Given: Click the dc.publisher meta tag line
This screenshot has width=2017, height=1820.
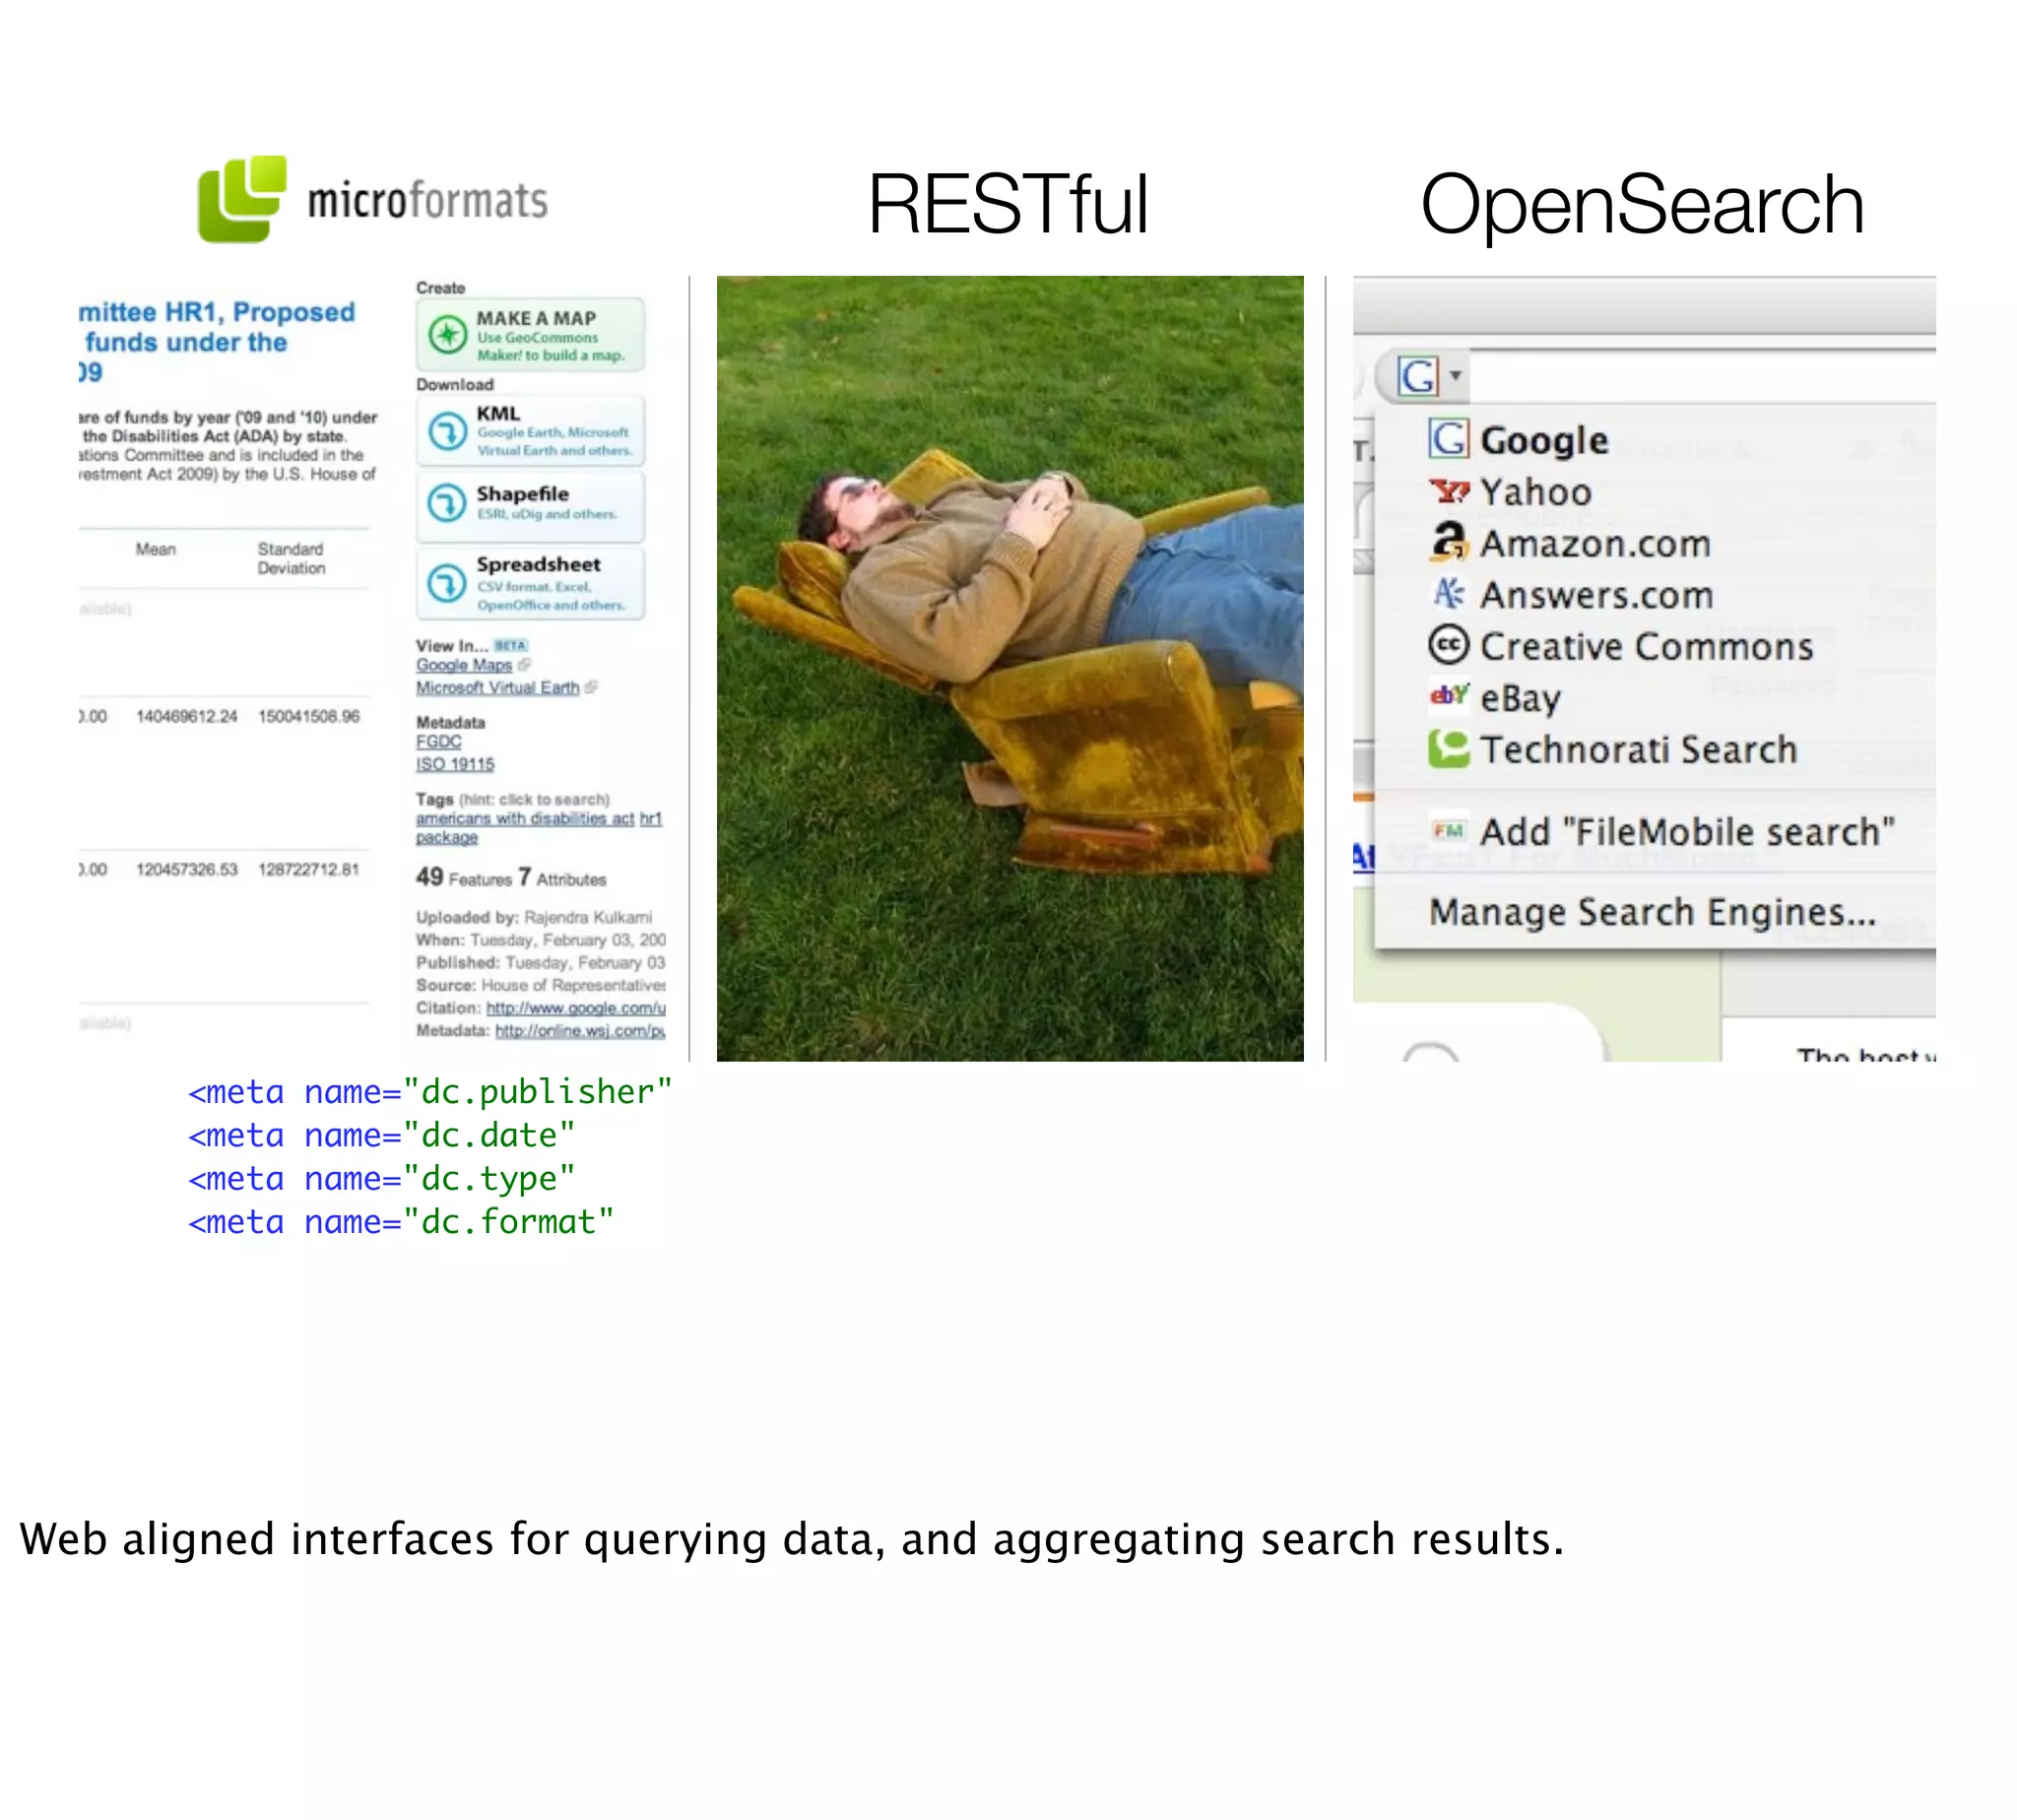Looking at the screenshot, I should 430,1091.
